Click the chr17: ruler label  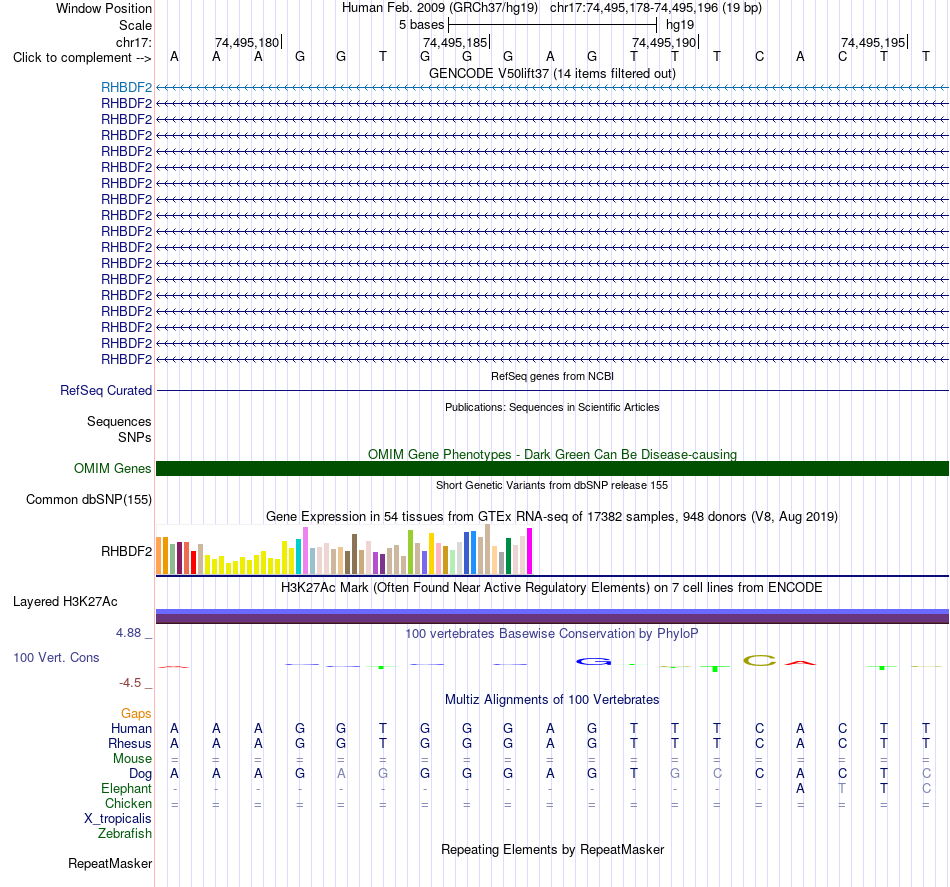click(x=133, y=42)
